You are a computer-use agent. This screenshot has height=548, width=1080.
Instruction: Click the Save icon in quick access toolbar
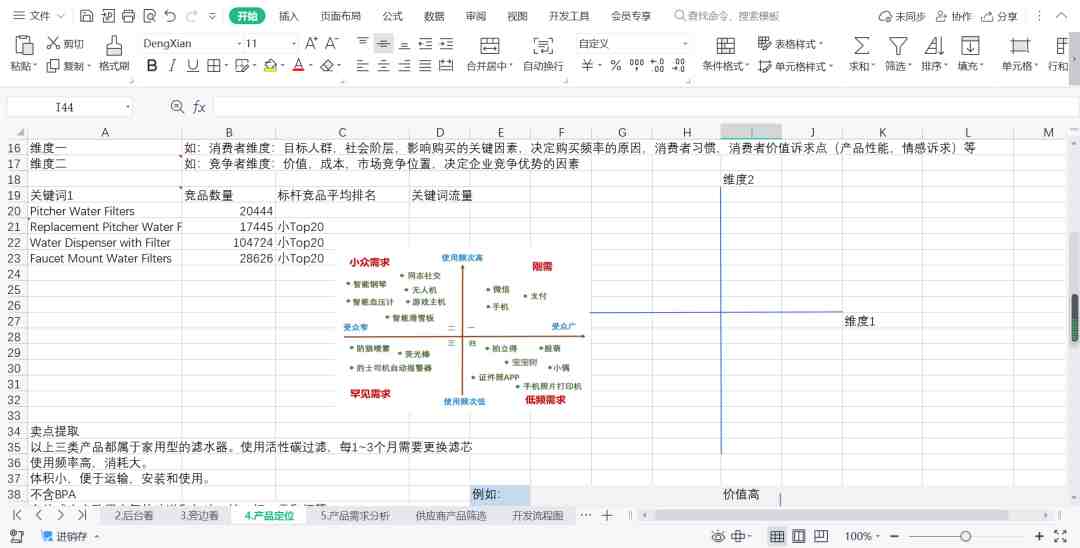coord(87,16)
